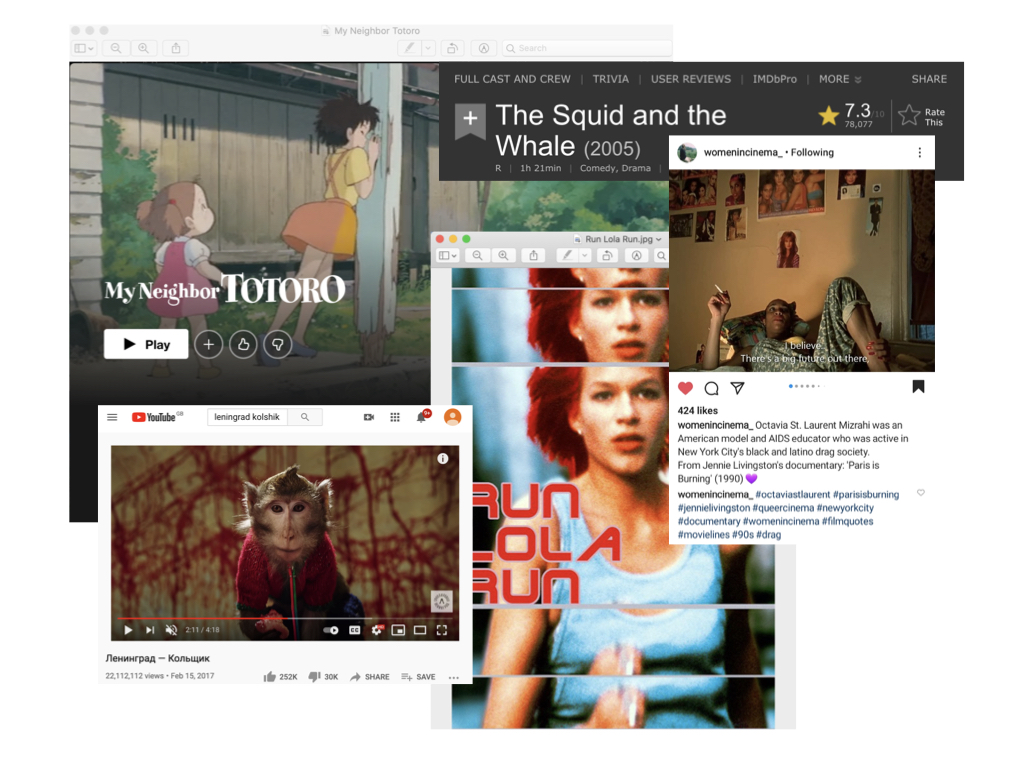Expand markup pen dropdown arrow in Totoro window
1024x768 pixels.
coord(428,48)
